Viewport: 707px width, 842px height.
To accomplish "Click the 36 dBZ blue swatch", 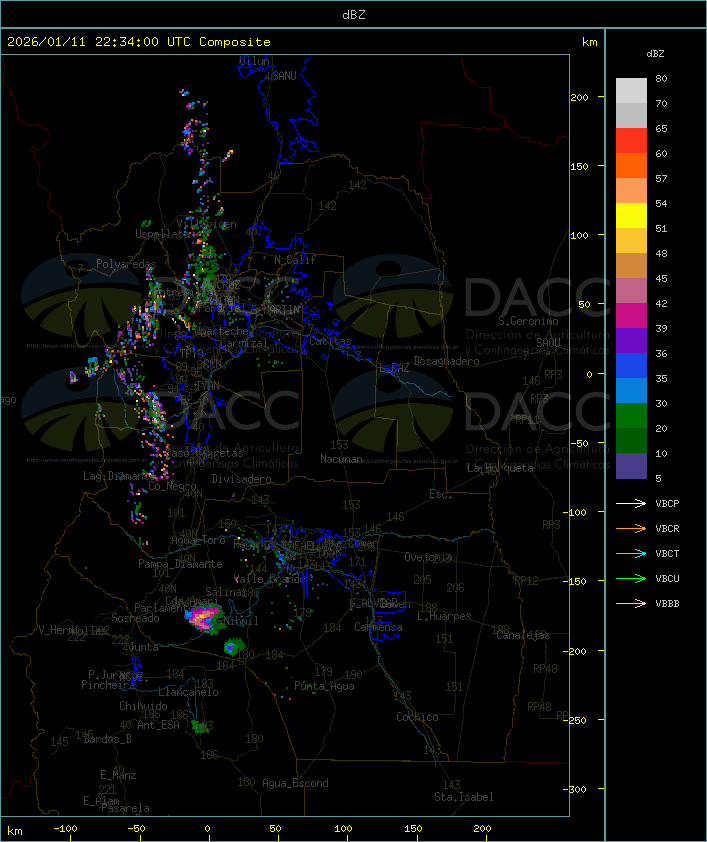I will click(631, 365).
